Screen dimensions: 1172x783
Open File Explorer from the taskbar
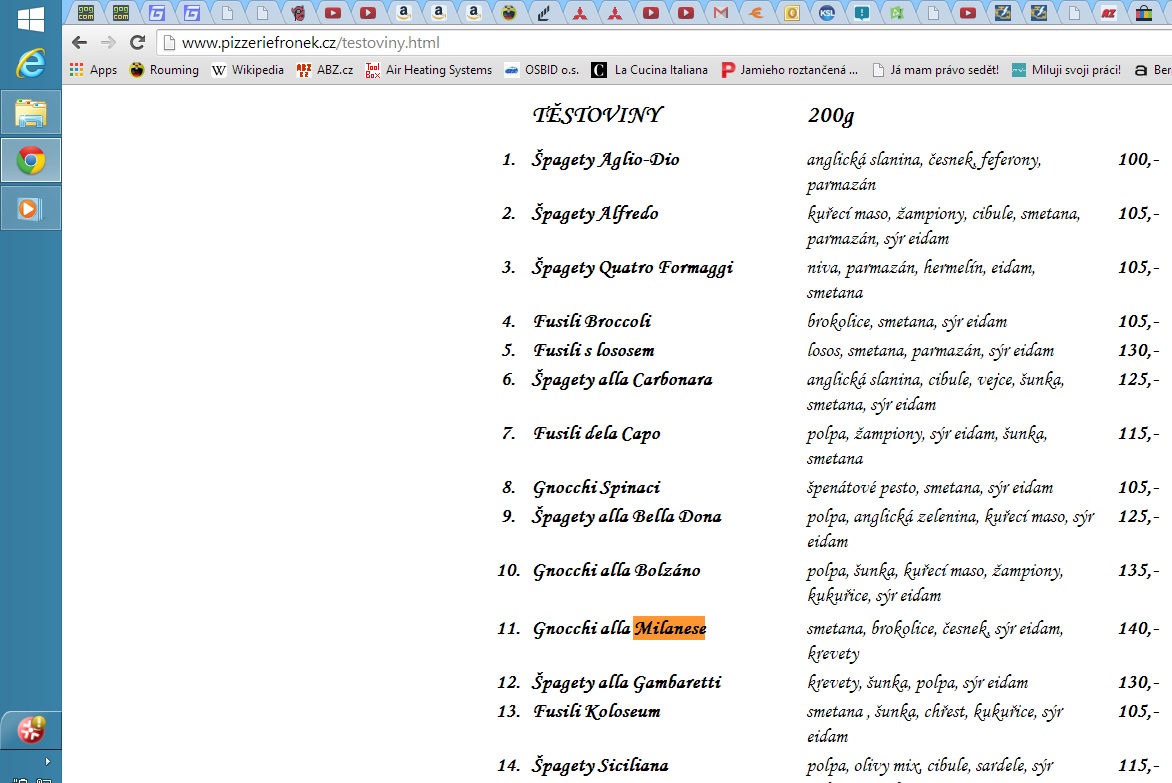(31, 114)
